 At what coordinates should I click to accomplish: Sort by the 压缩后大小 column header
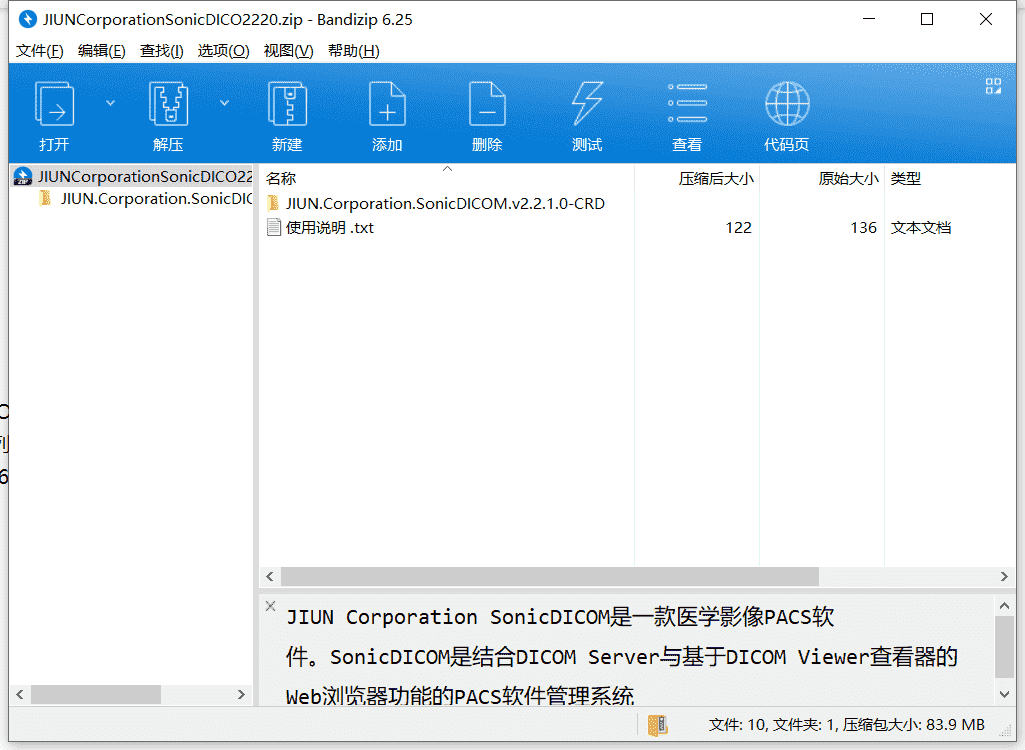pyautogui.click(x=697, y=179)
